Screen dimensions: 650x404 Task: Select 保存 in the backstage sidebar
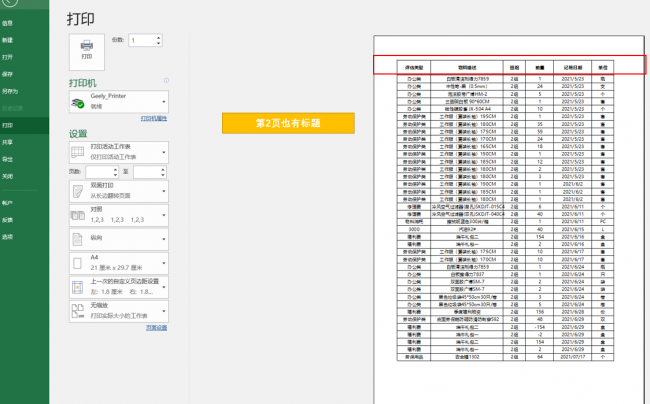(7, 74)
